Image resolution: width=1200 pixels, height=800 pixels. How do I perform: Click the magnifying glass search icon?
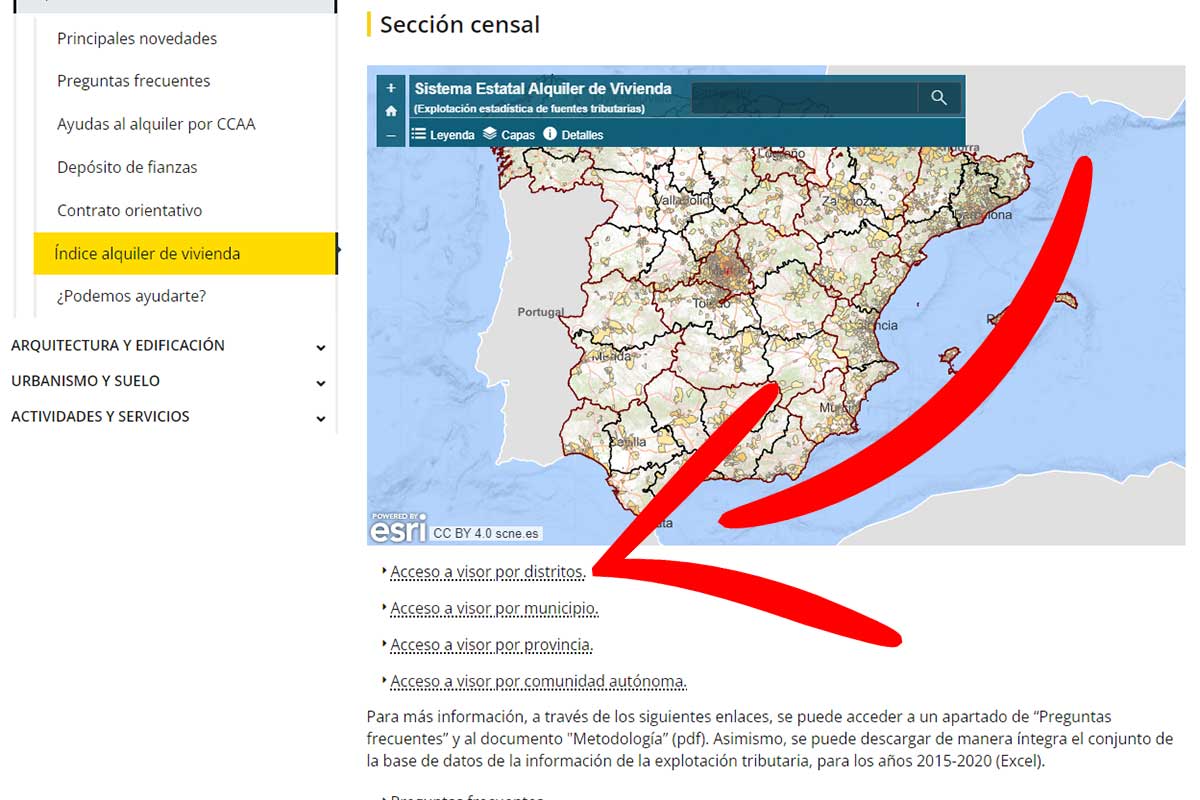(x=938, y=97)
